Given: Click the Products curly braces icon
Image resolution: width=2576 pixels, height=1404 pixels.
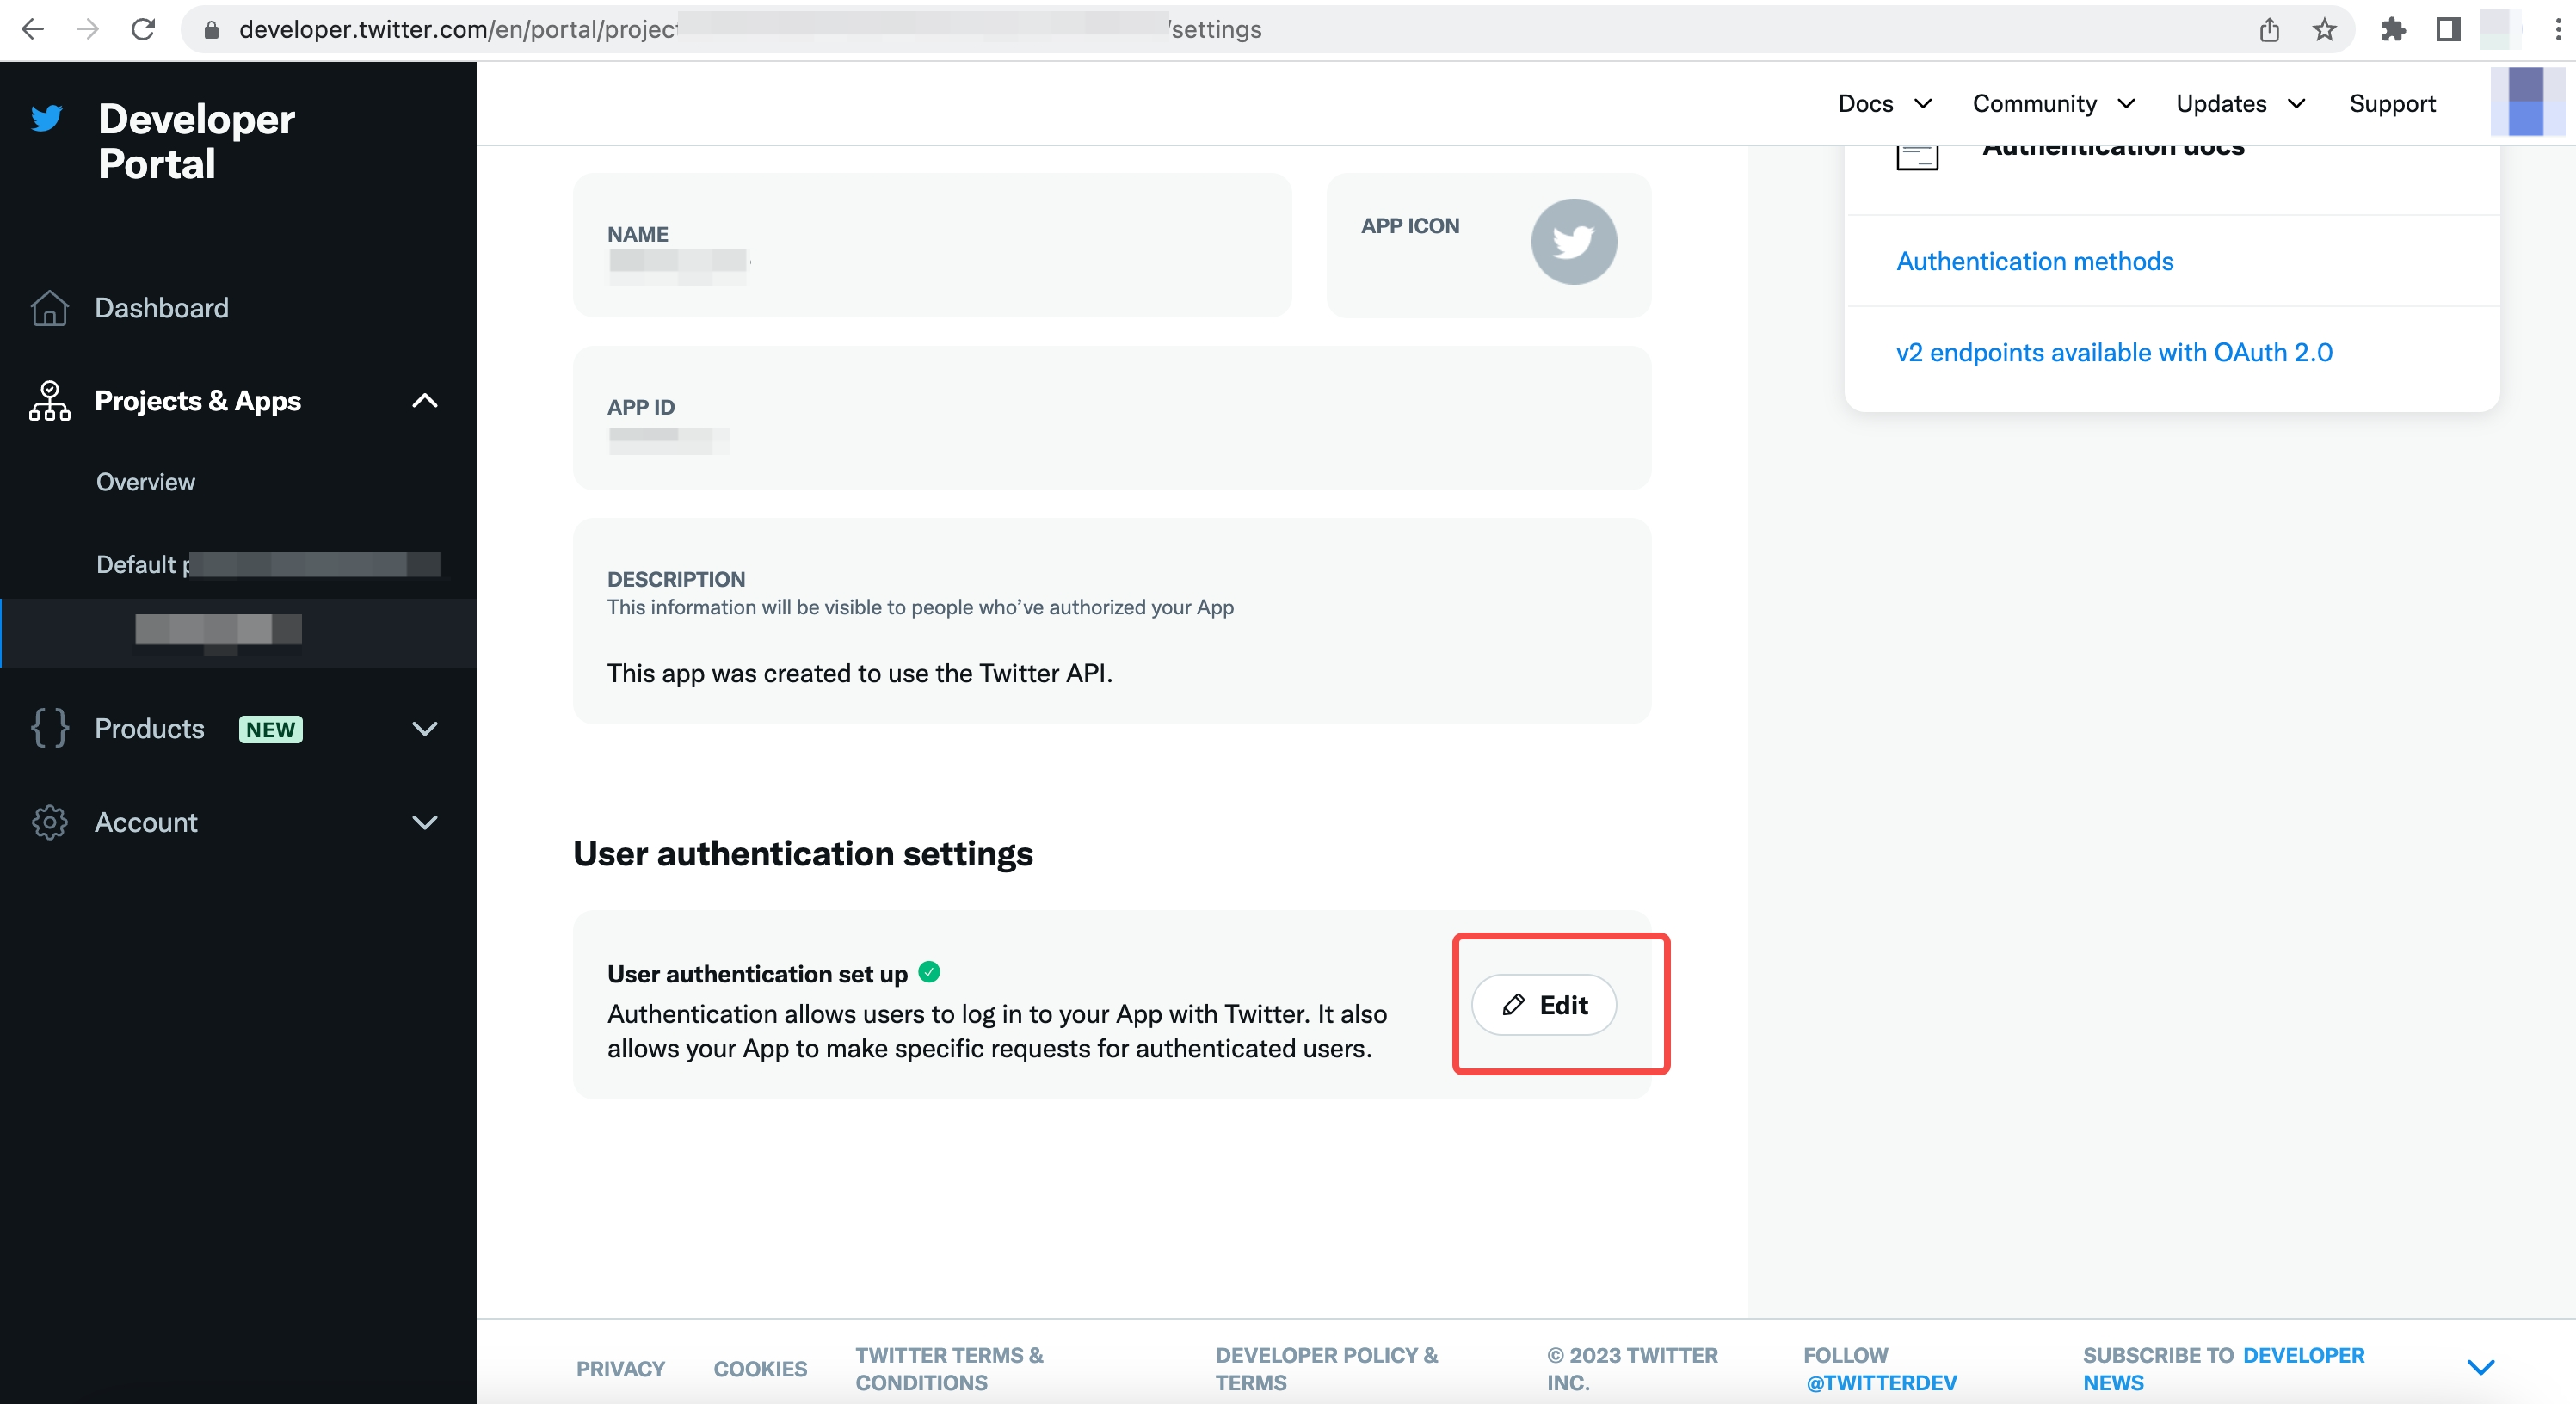Looking at the screenshot, I should tap(49, 728).
